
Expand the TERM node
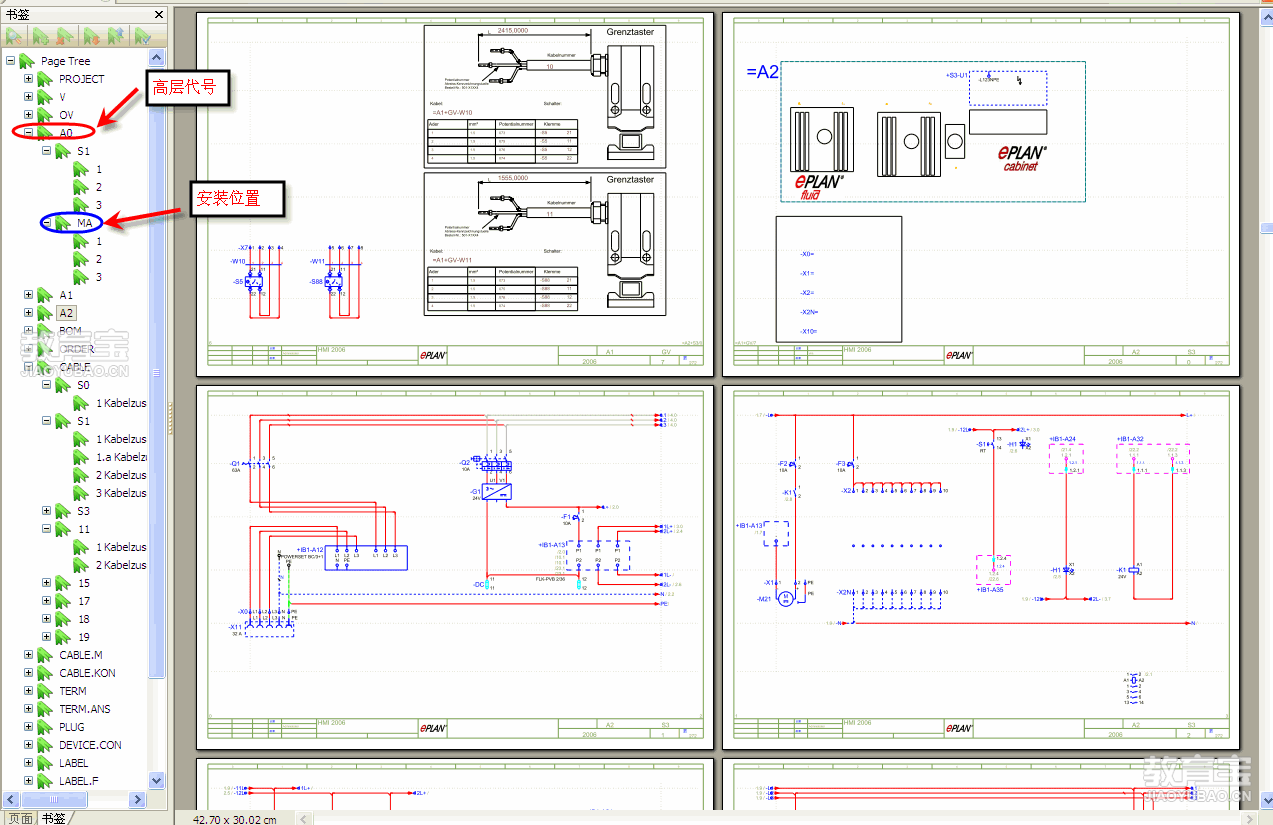click(28, 691)
